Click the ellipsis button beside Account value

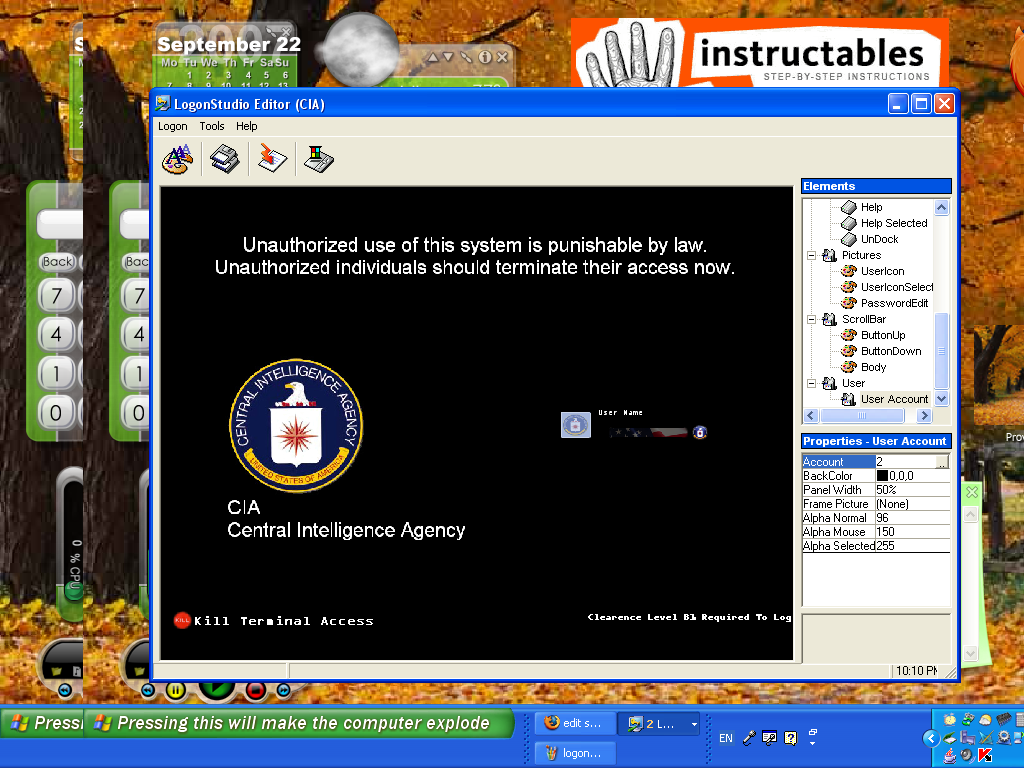pos(942,462)
